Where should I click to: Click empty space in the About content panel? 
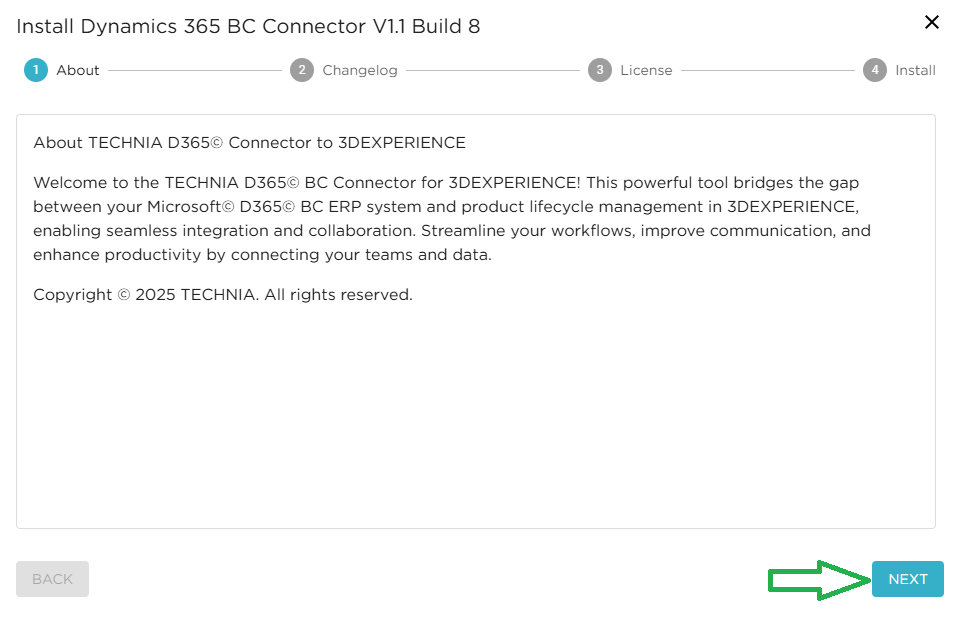(x=475, y=420)
